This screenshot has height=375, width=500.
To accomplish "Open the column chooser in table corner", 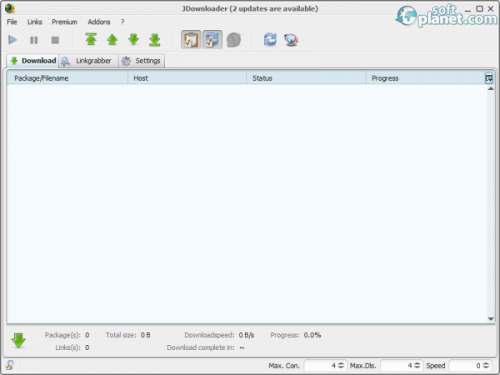I will click(x=489, y=78).
